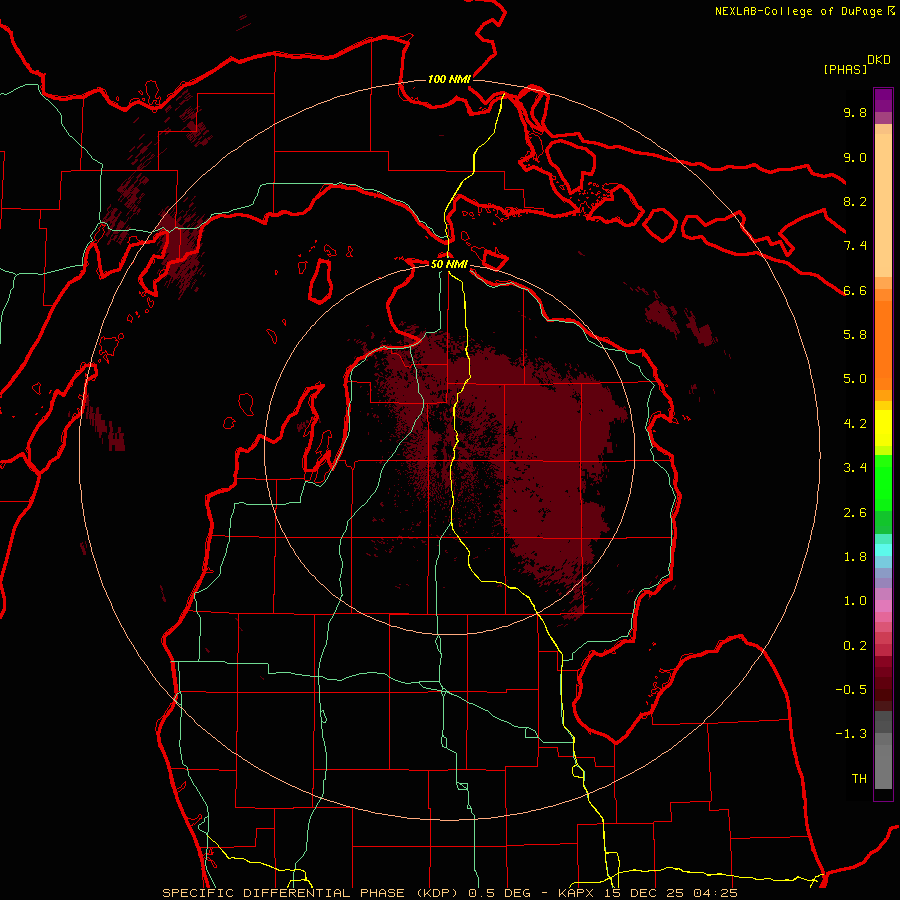Screen dimensions: 900x900
Task: Select the 8.2 scale value
Action: (855, 201)
